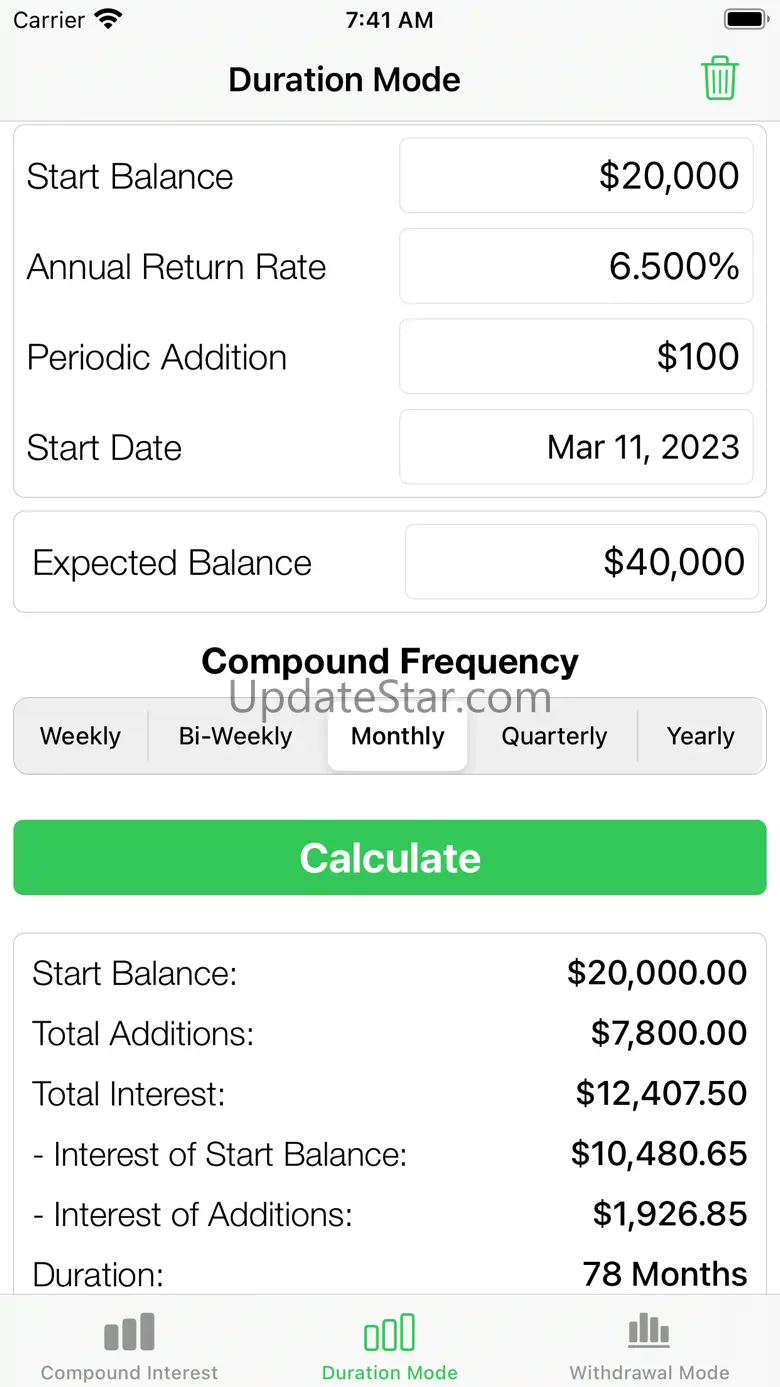780x1387 pixels.
Task: Tap the green trash can icon
Action: (x=719, y=79)
